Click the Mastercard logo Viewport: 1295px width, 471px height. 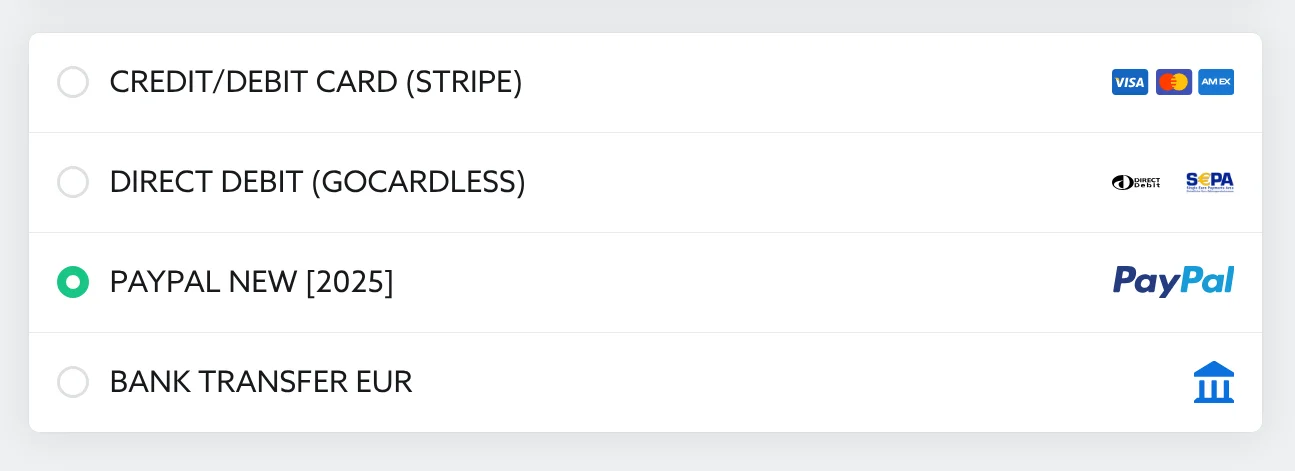[x=1173, y=82]
